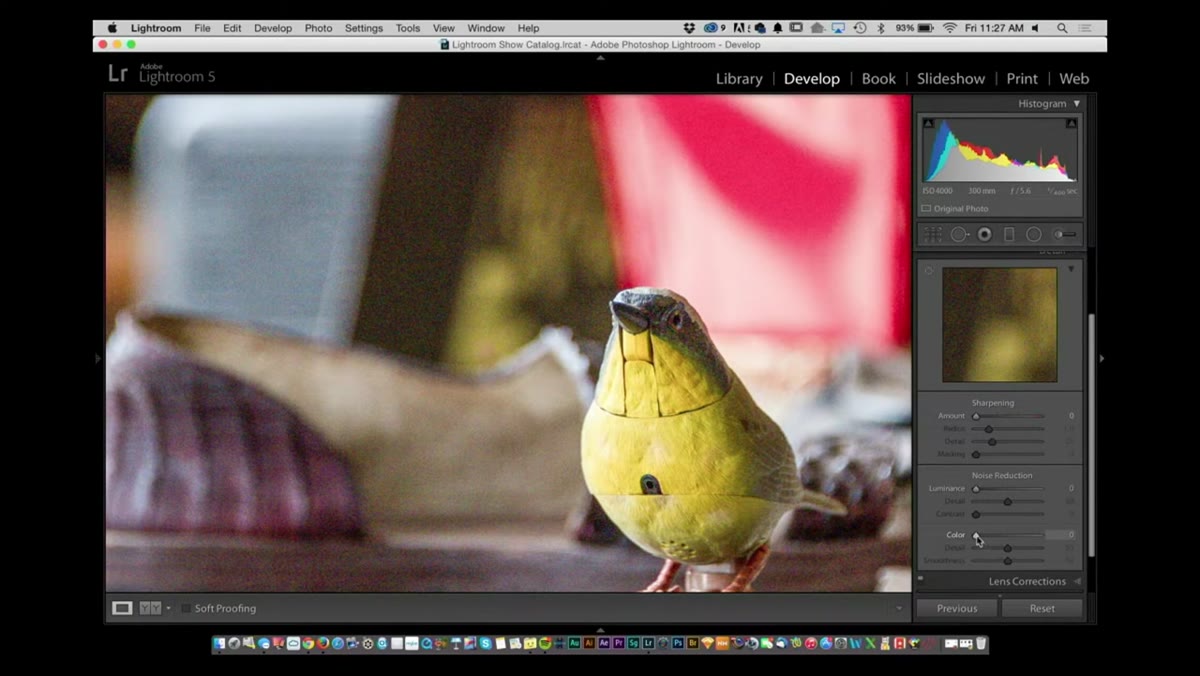Switch to the Web module

point(1074,78)
